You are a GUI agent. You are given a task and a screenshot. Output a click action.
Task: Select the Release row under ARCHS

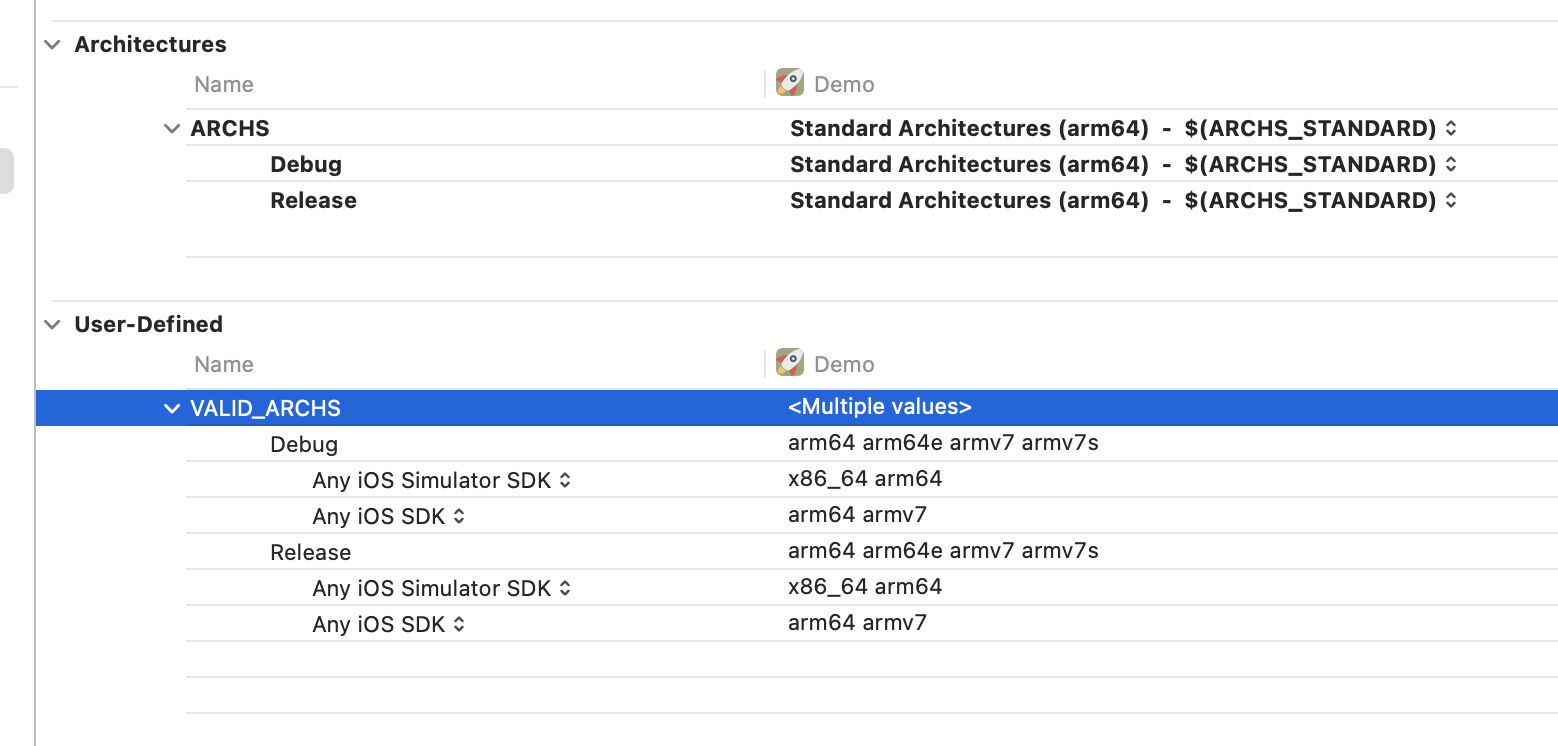point(314,201)
